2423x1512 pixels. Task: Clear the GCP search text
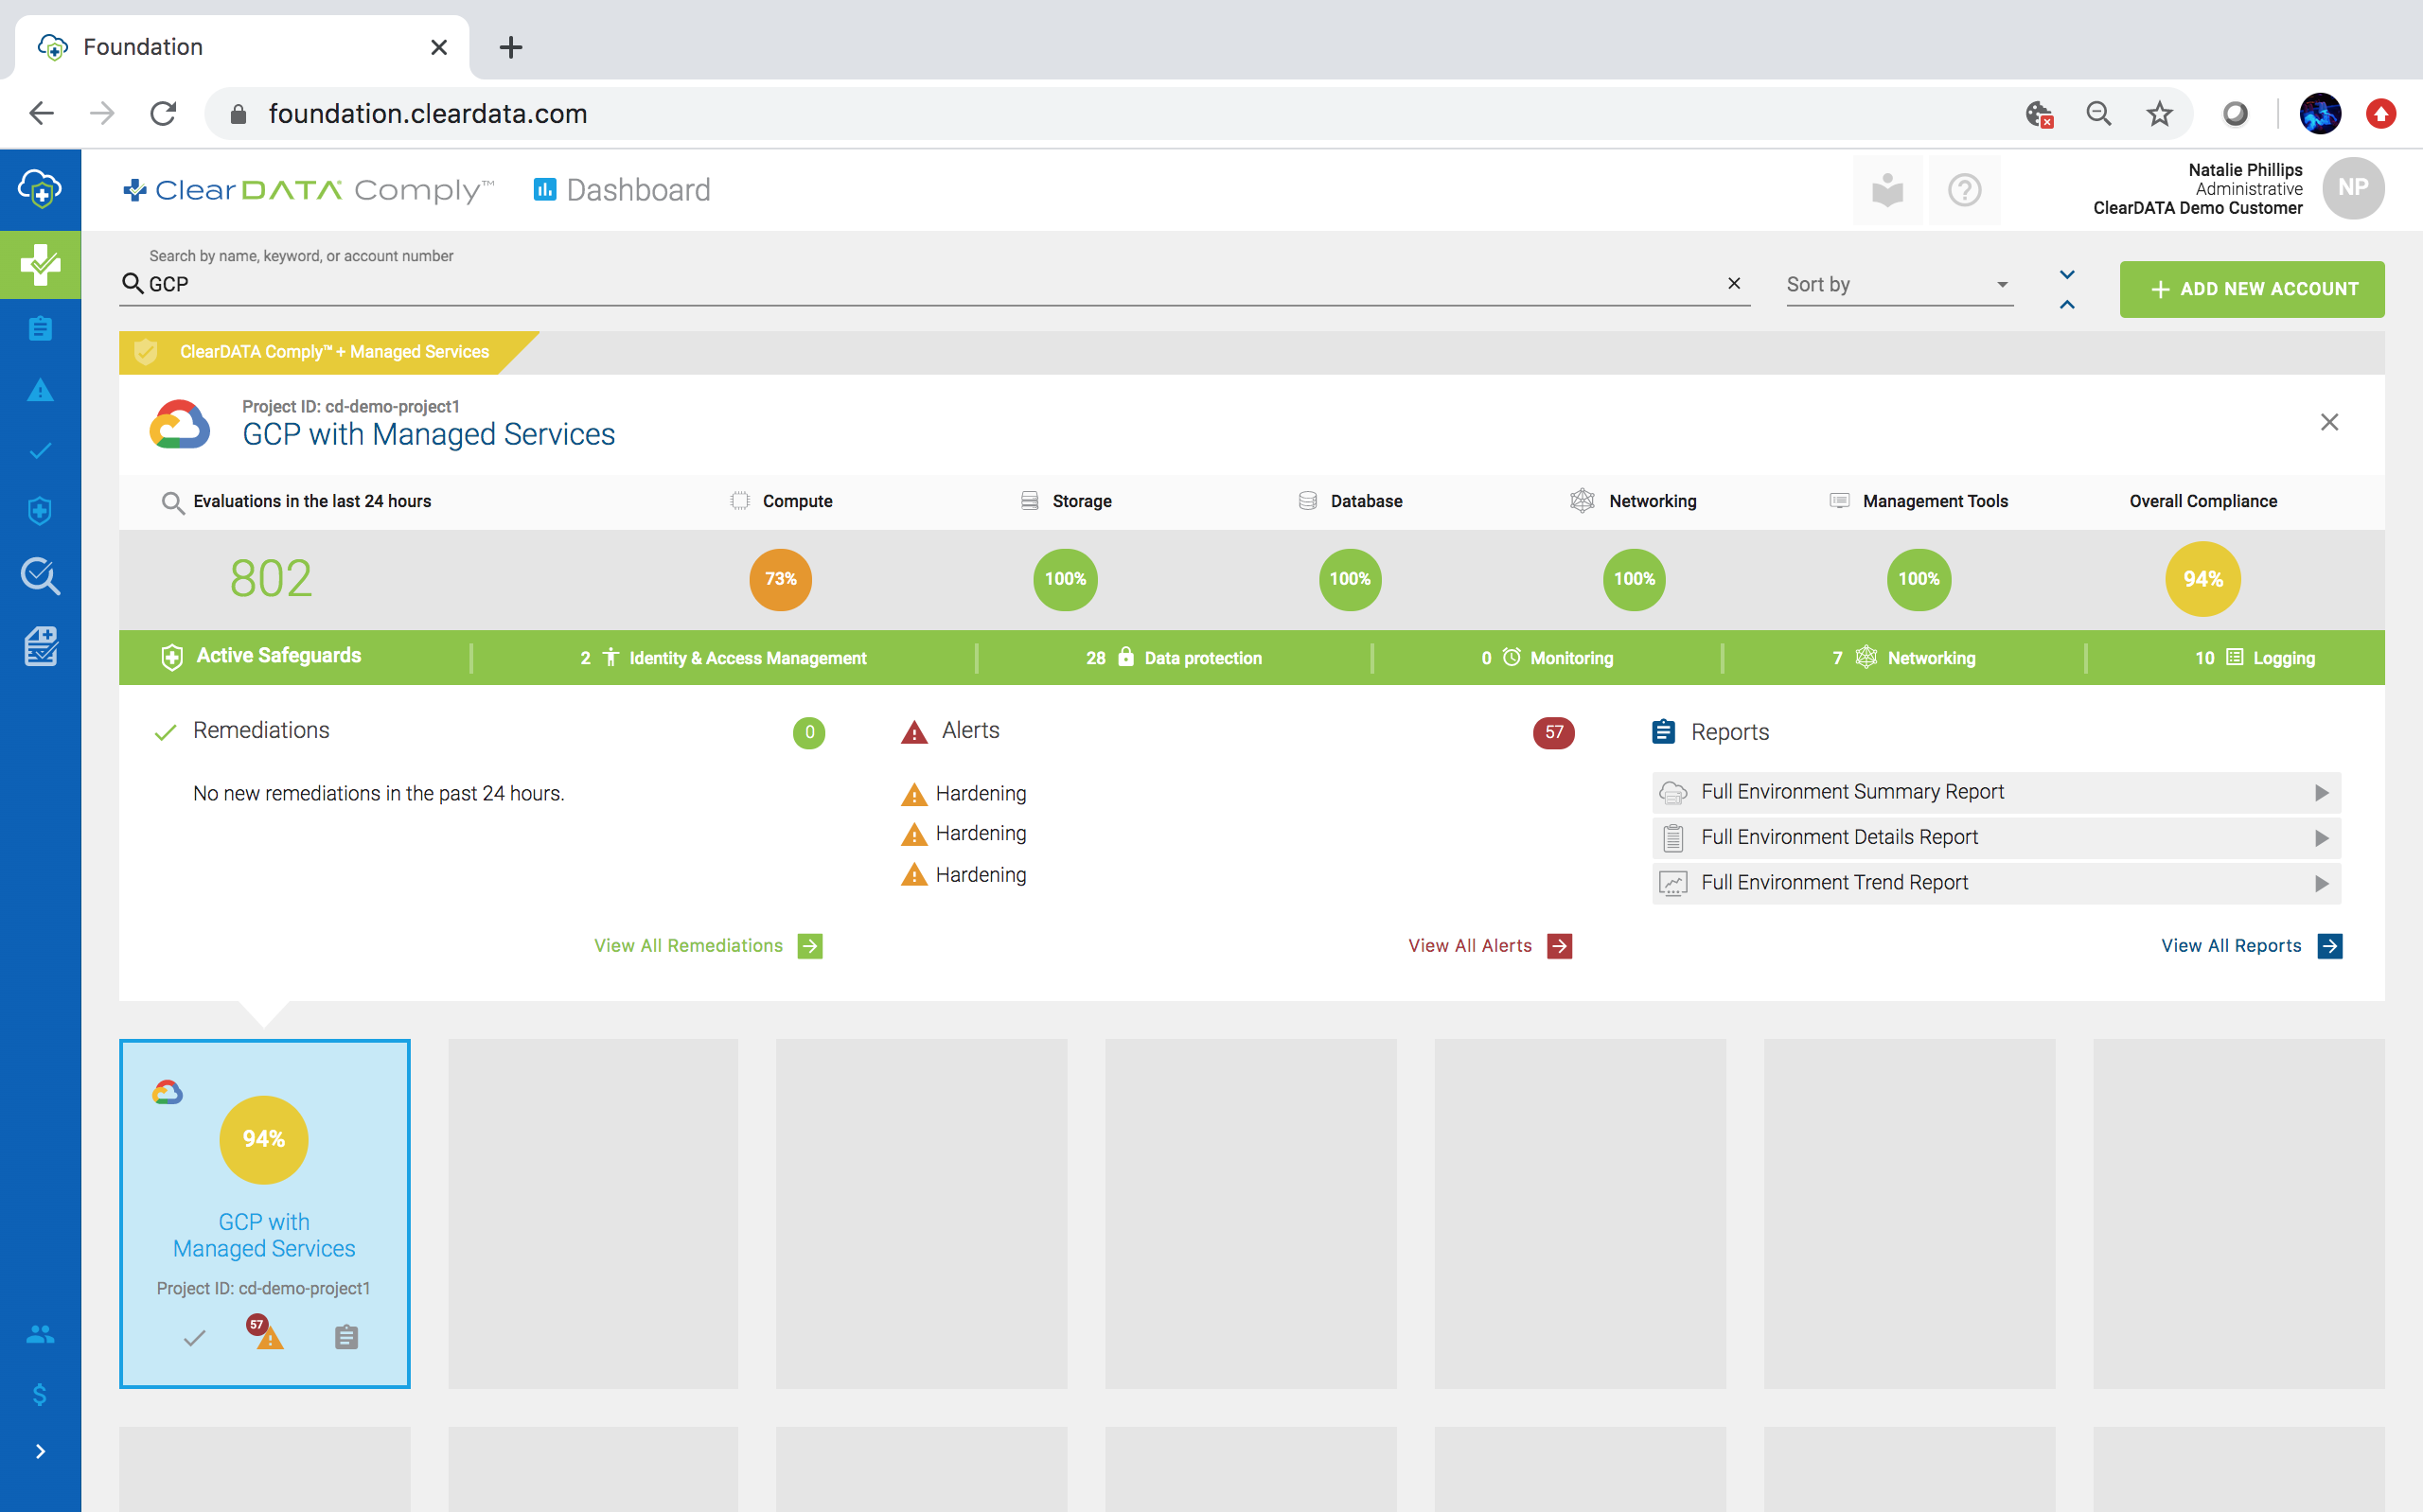(x=1734, y=284)
